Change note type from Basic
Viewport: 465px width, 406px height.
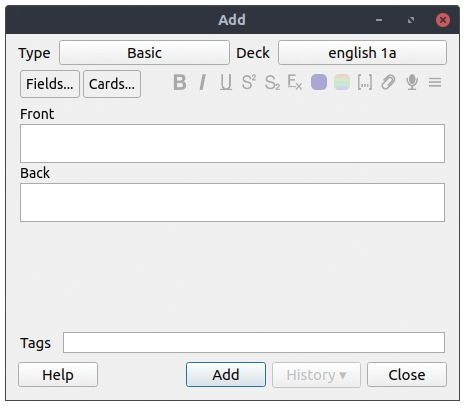[144, 53]
